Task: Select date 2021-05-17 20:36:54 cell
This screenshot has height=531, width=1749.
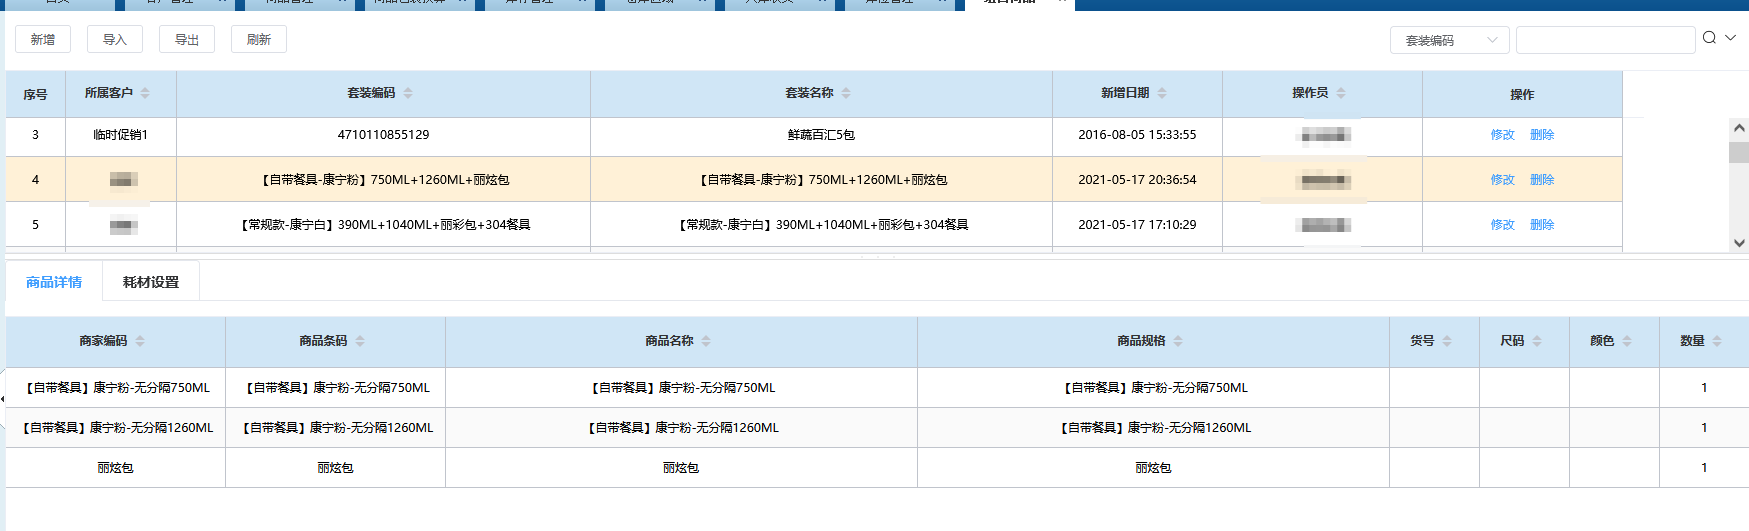Action: coord(1137,180)
